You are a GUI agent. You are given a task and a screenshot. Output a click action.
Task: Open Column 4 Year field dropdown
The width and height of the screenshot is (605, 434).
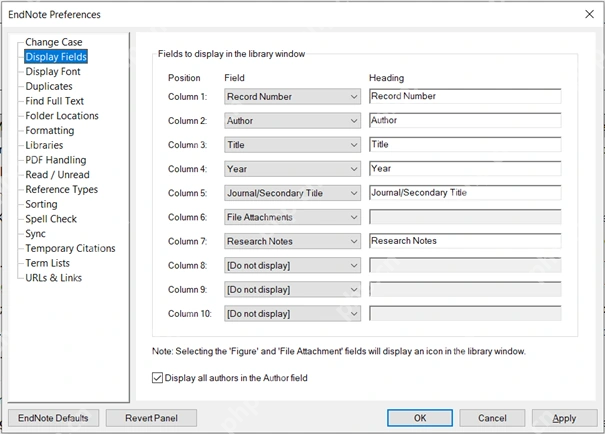292,169
